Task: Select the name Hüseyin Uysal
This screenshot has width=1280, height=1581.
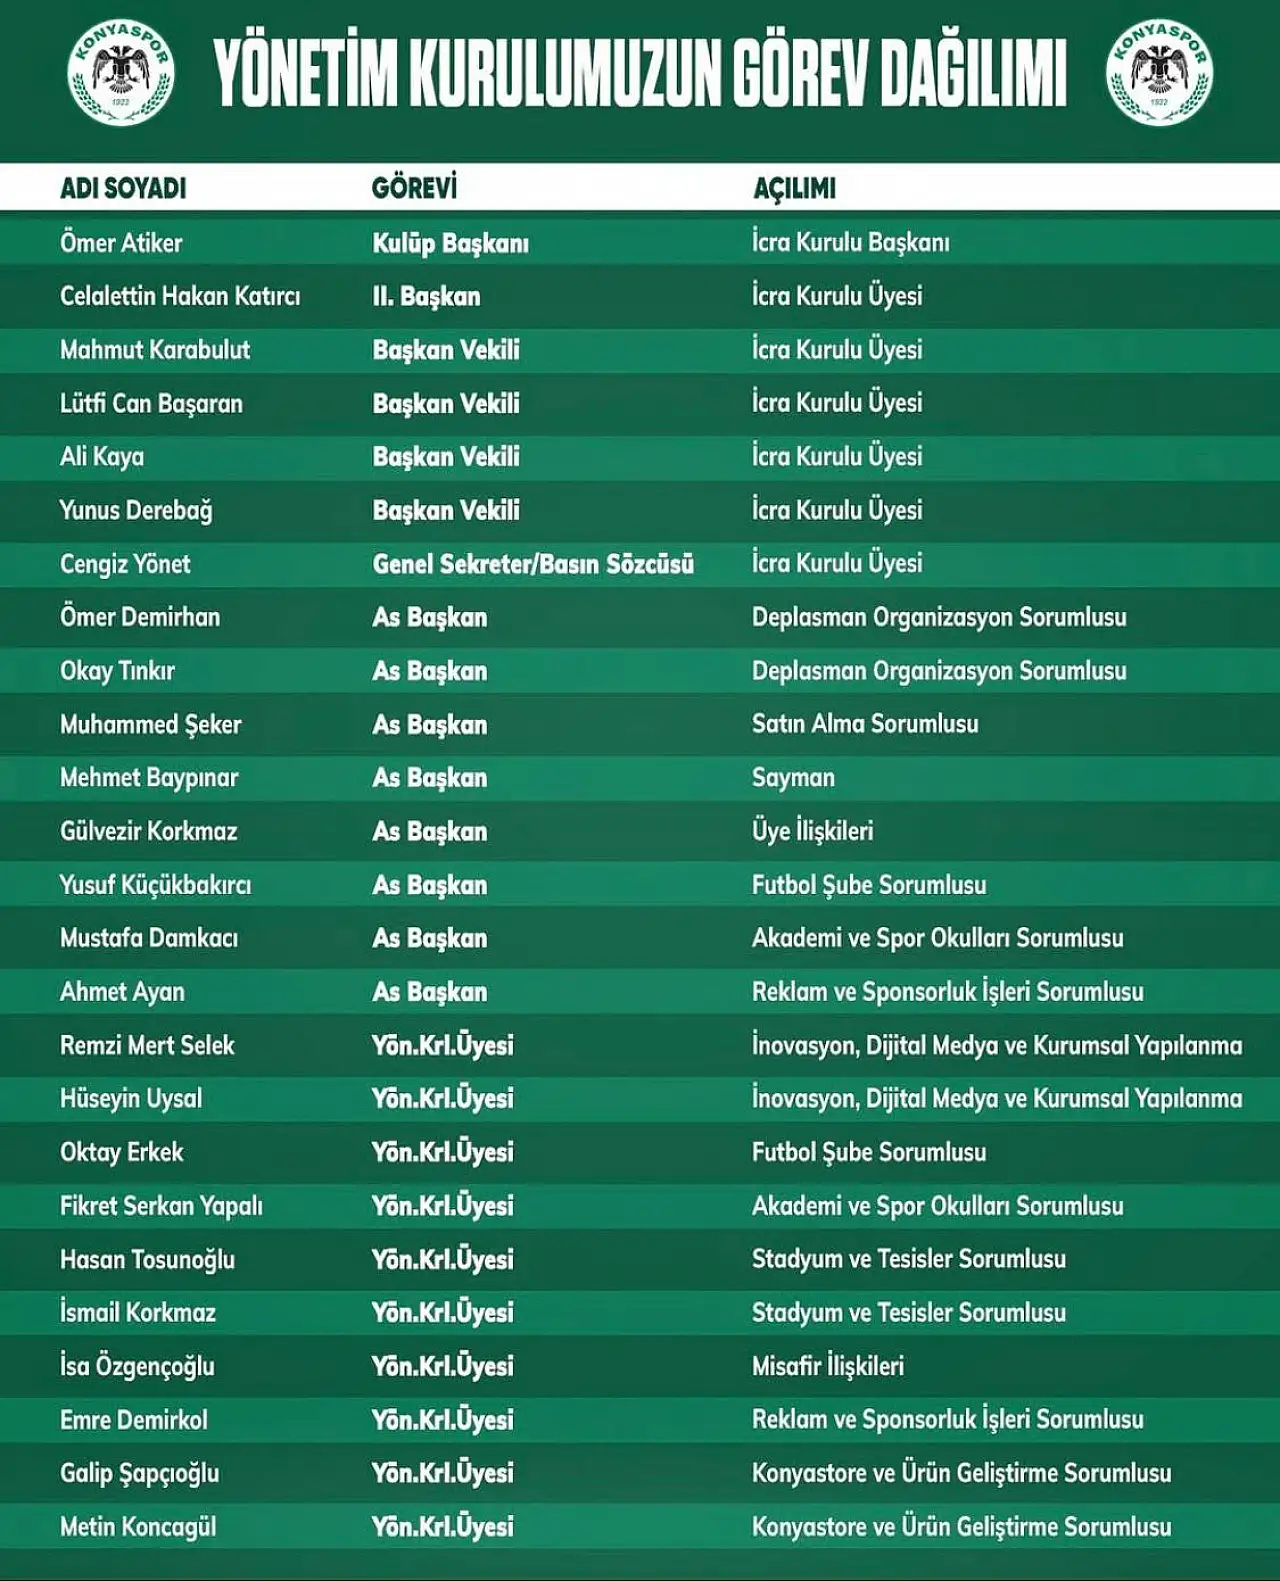Action: pos(131,1099)
